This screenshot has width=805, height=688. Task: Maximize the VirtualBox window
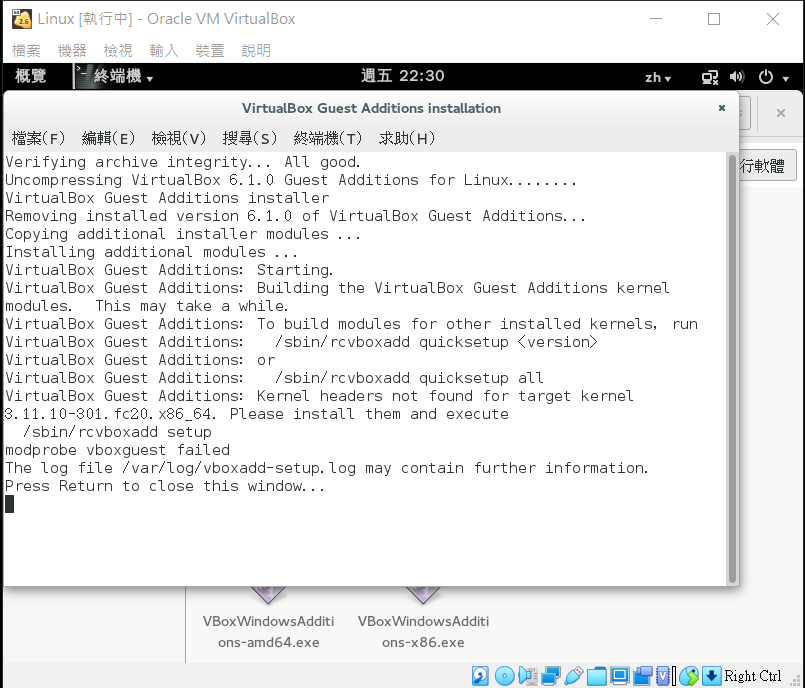click(714, 19)
